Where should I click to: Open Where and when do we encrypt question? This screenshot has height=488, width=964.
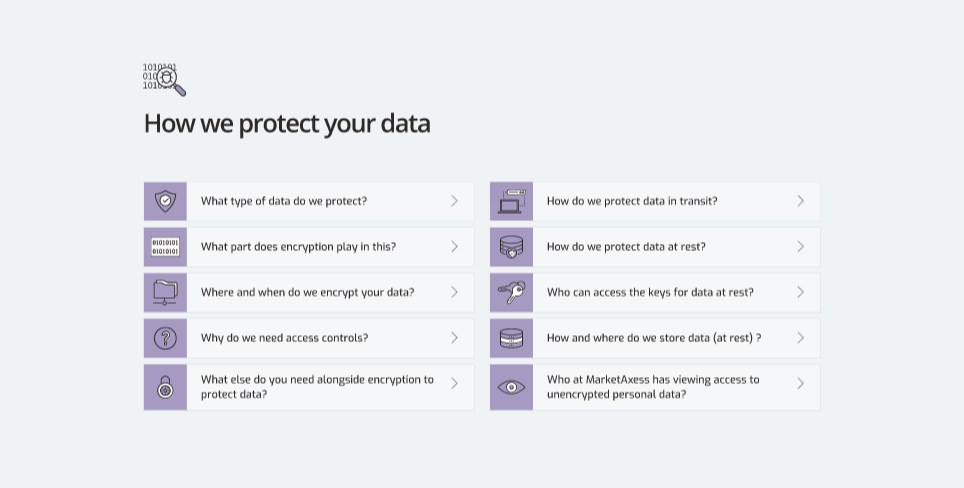coord(309,293)
